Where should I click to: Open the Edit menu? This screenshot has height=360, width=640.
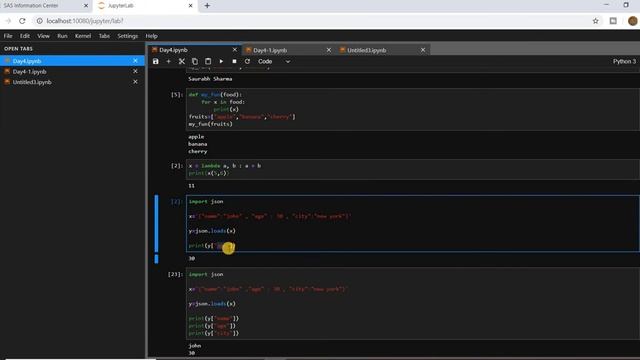coord(25,36)
